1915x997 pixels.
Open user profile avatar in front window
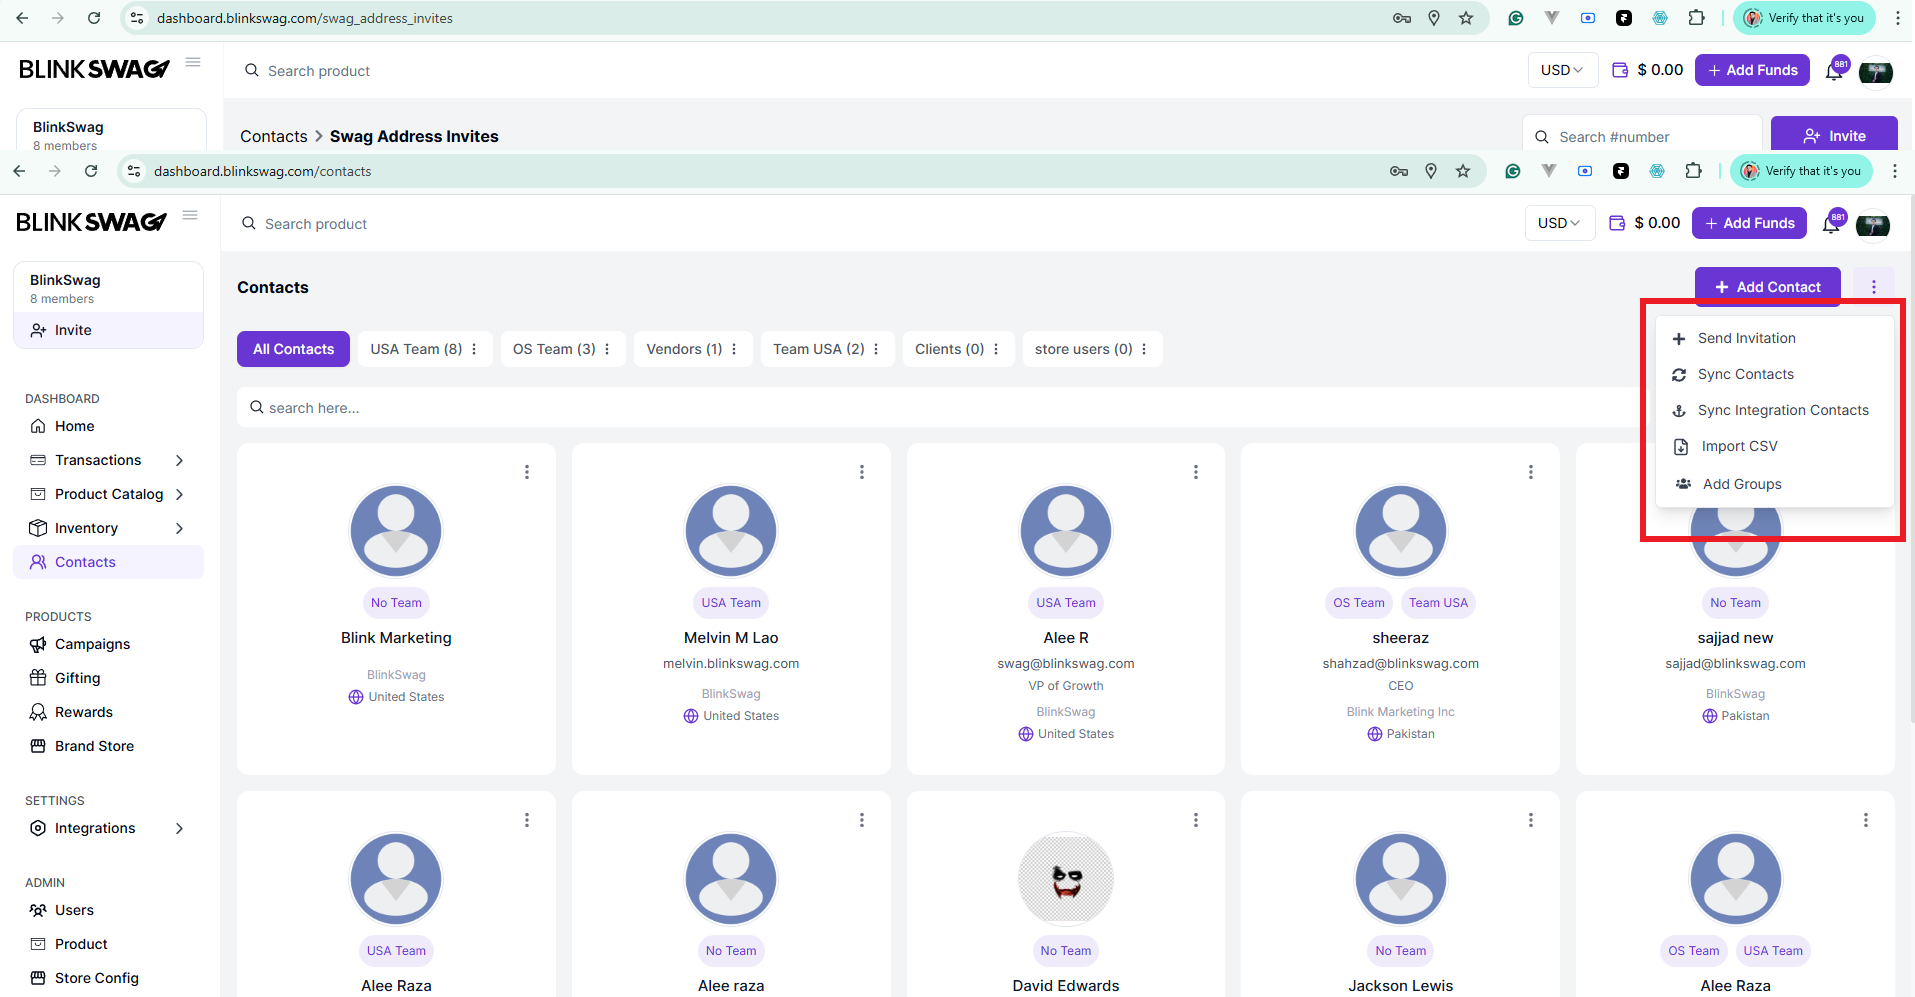[1873, 225]
